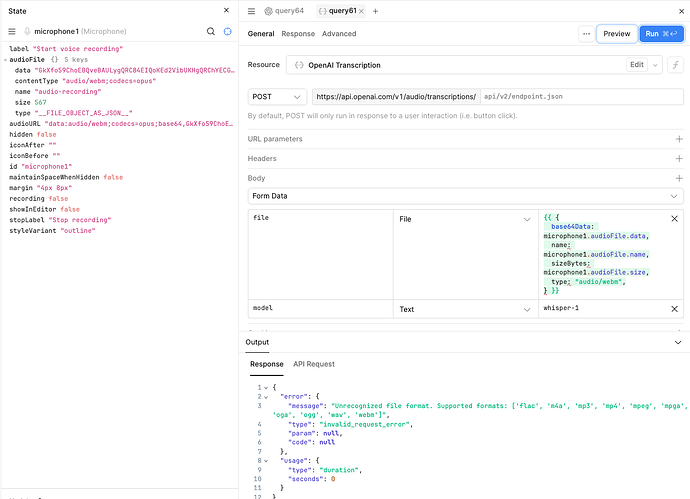Select the recording false state row

[x=39, y=198]
